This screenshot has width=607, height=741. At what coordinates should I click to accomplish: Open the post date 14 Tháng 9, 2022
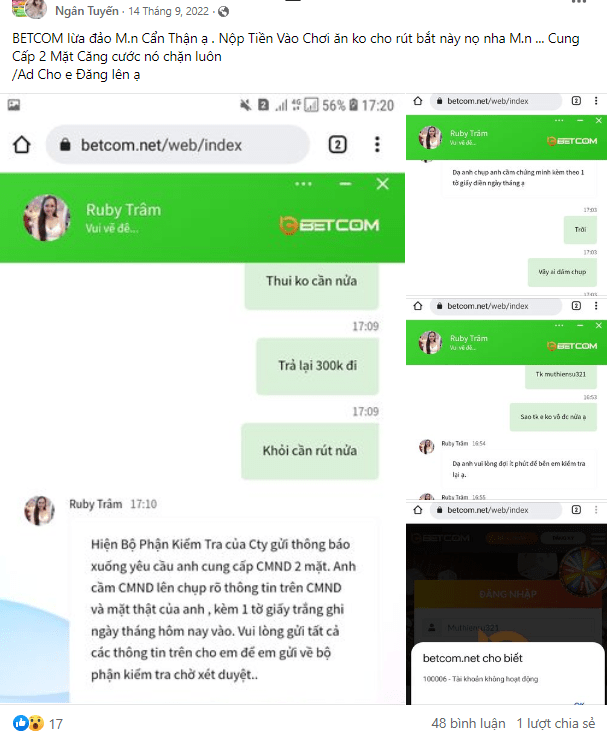168,11
